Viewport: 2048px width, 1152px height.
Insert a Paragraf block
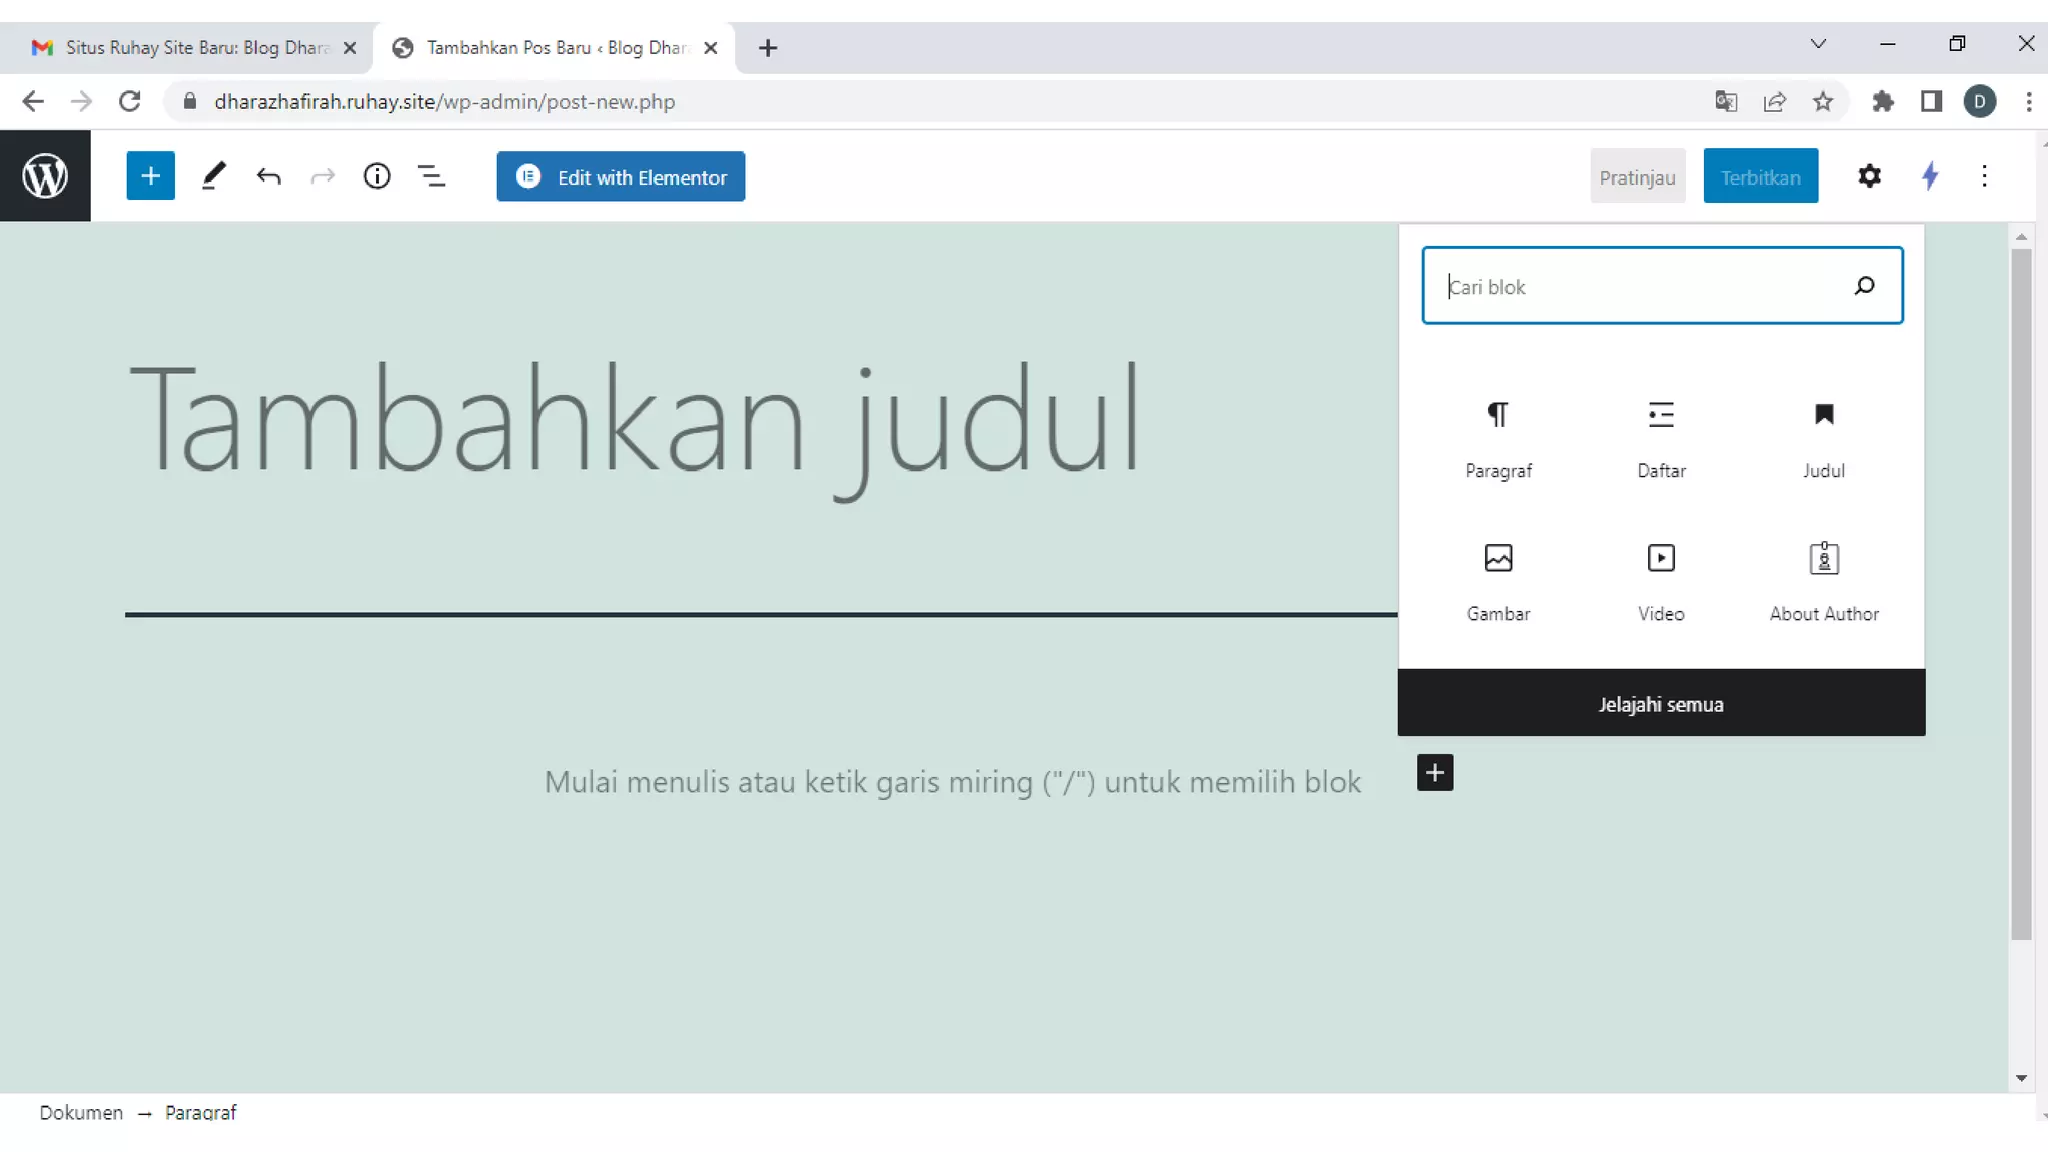1498,438
